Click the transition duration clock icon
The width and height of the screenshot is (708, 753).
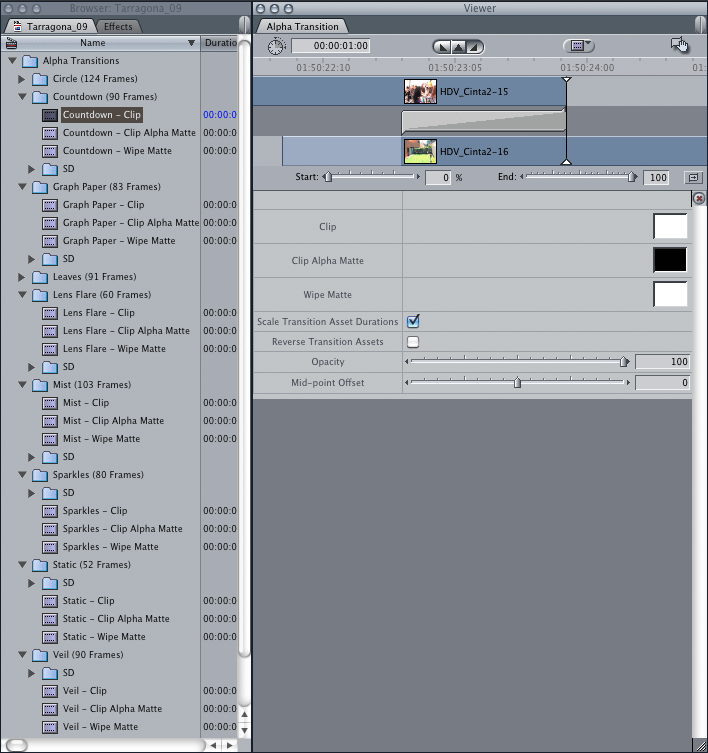point(277,46)
